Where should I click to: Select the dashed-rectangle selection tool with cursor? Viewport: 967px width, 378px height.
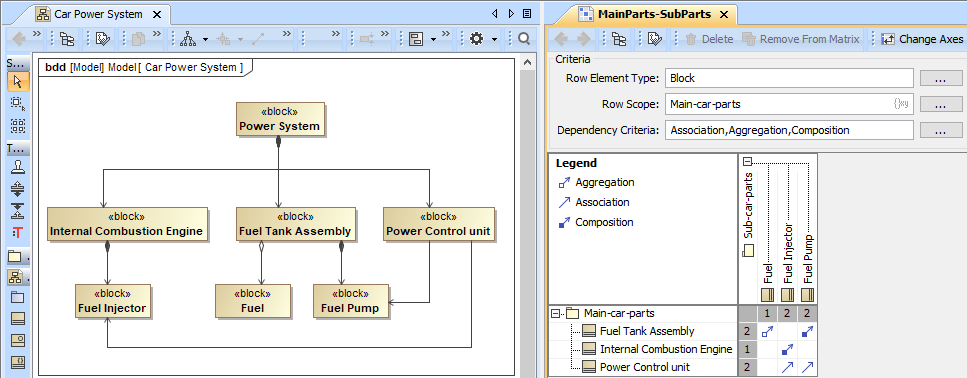(x=18, y=104)
